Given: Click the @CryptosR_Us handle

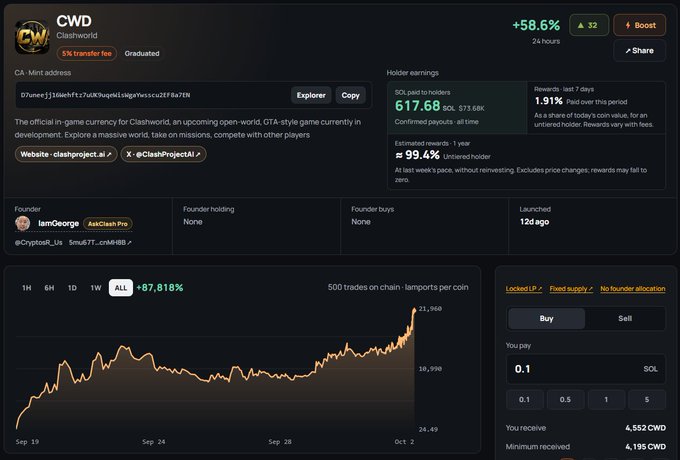Looking at the screenshot, I should click(39, 243).
